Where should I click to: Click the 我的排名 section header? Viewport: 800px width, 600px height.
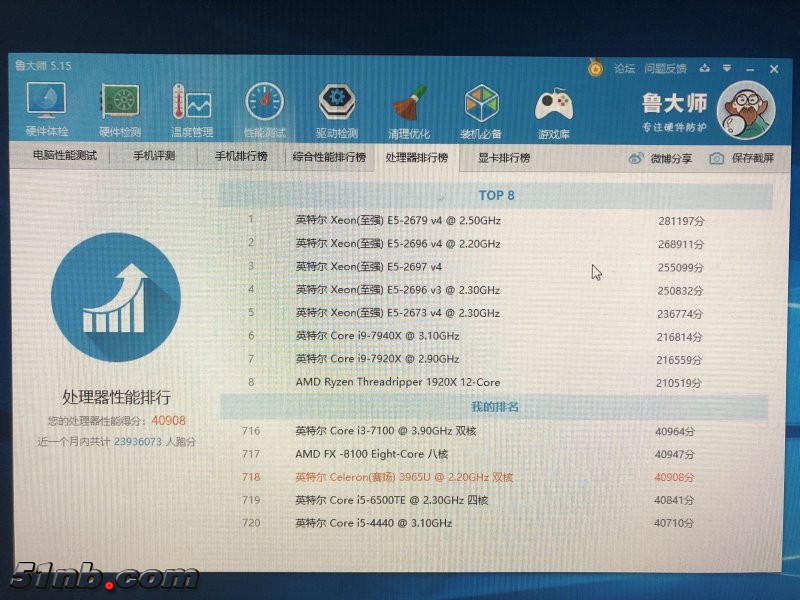[494, 407]
